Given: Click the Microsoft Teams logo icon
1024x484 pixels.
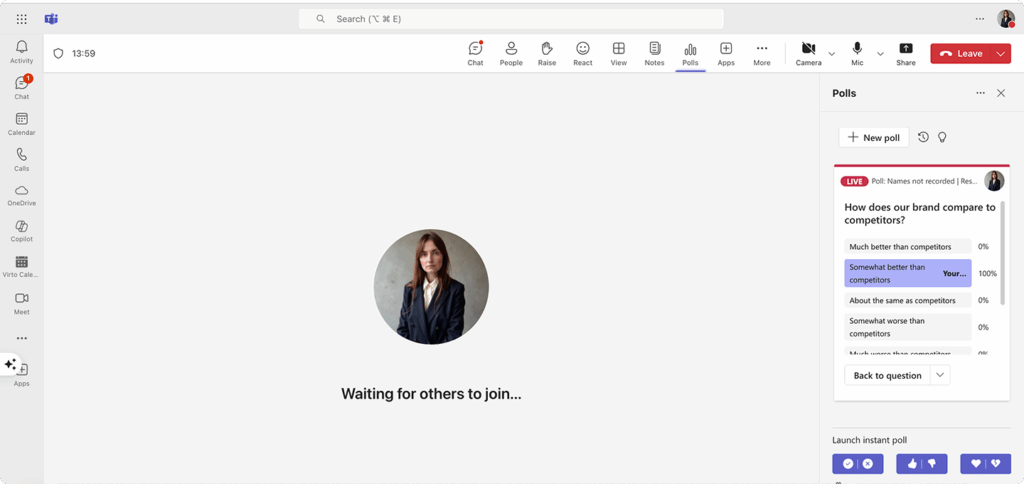Looking at the screenshot, I should click(51, 19).
